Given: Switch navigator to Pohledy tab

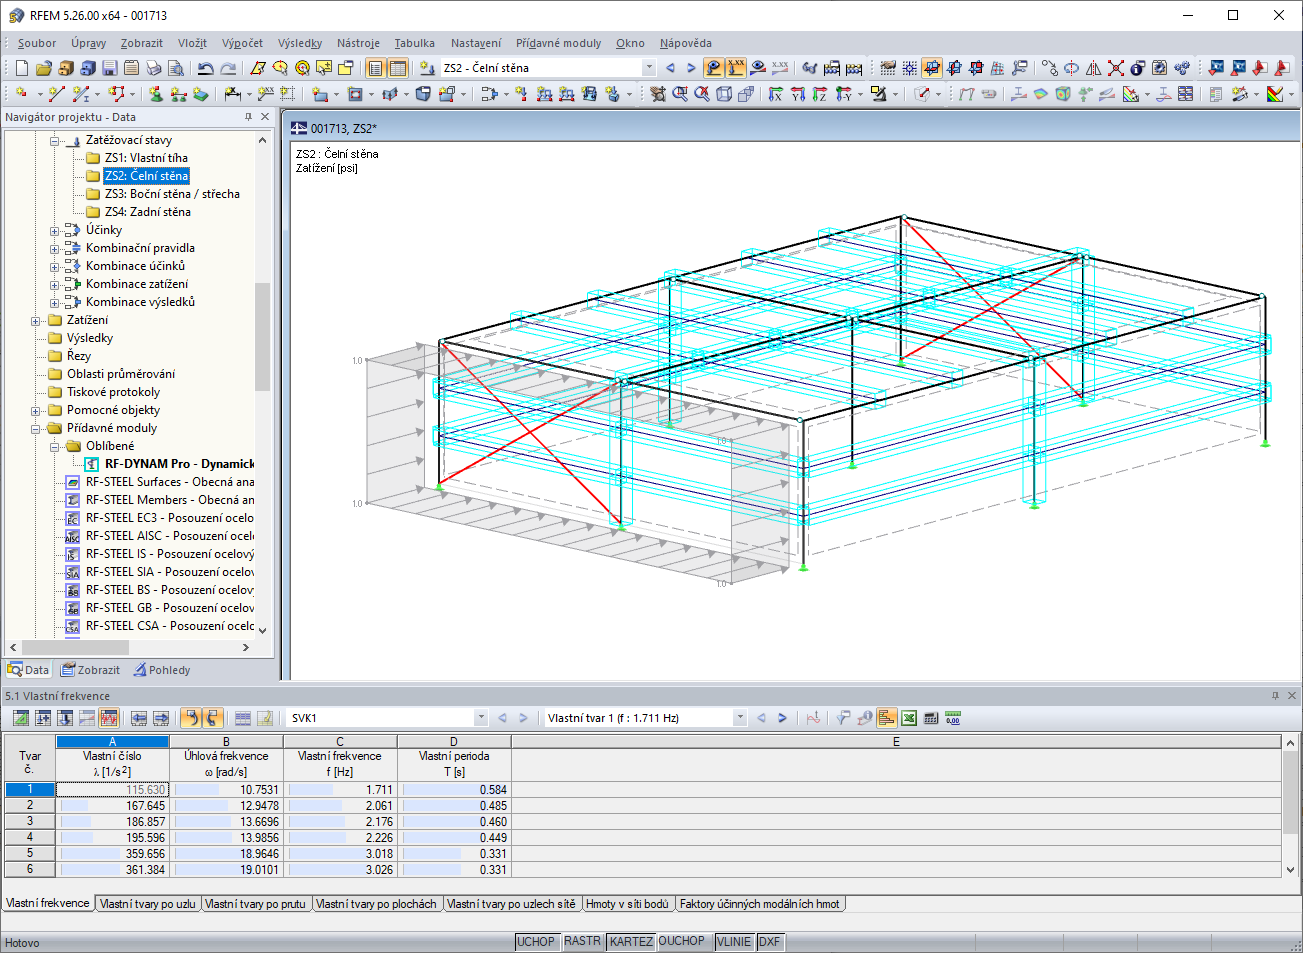Looking at the screenshot, I should point(162,670).
